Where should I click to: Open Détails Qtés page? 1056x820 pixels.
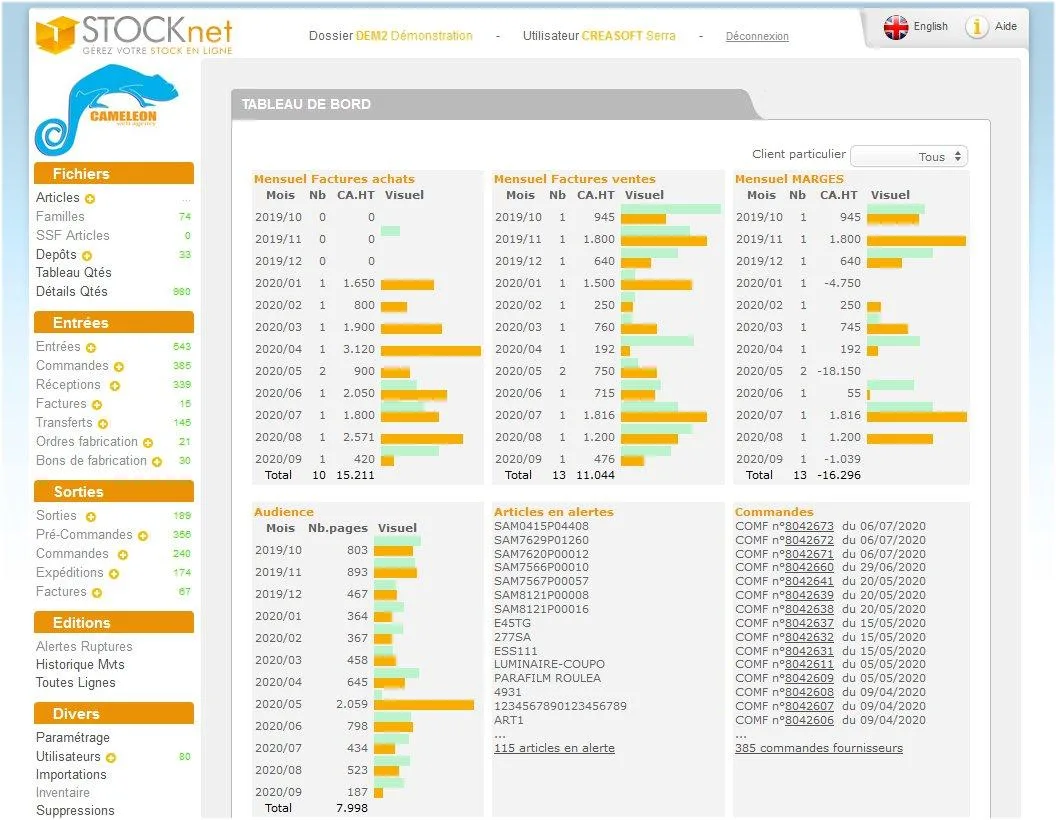click(x=71, y=291)
